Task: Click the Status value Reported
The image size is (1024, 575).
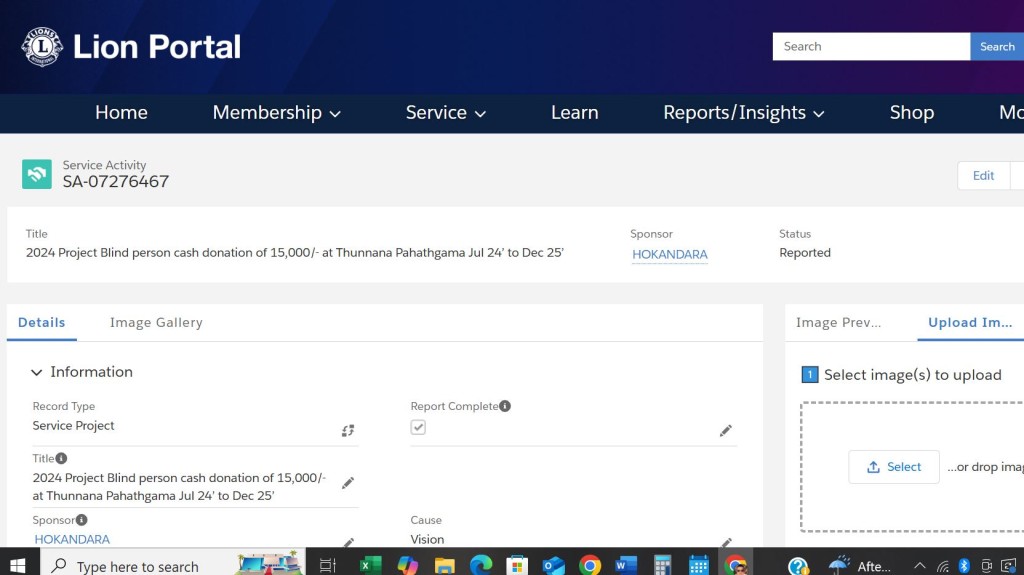Action: (805, 253)
